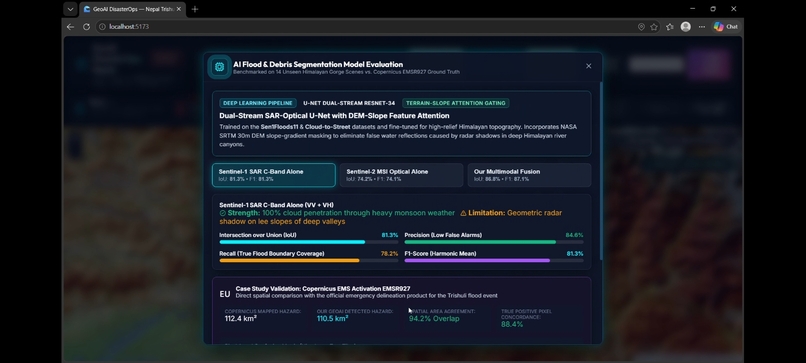Image resolution: width=806 pixels, height=363 pixels.
Task: Click the location permission icon
Action: [x=641, y=27]
